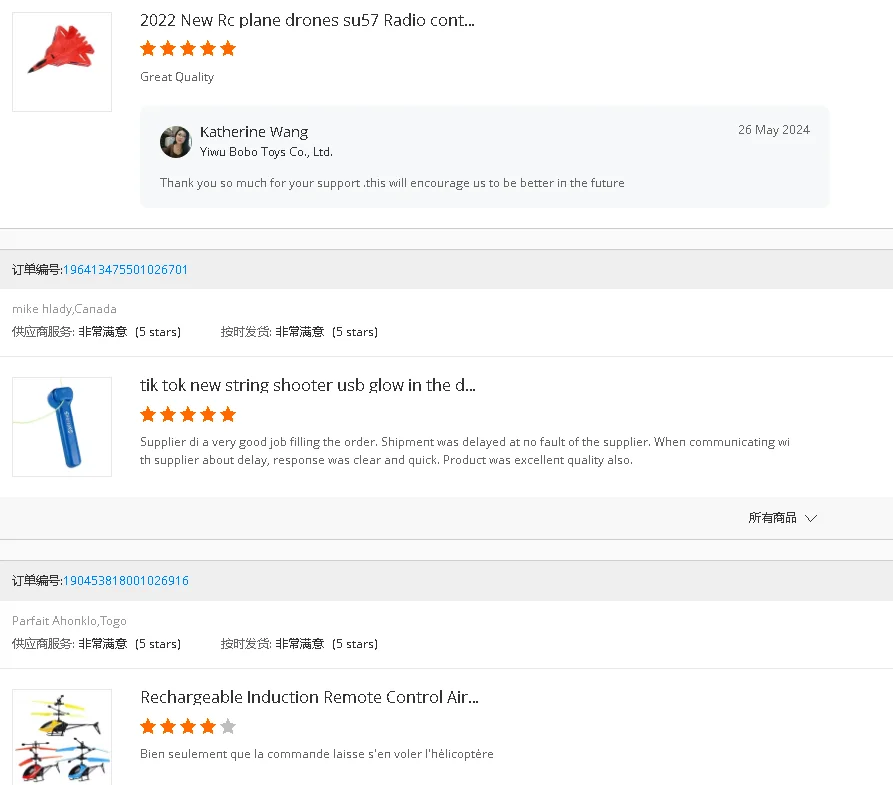Click the helicopter four-star rating

(x=178, y=726)
